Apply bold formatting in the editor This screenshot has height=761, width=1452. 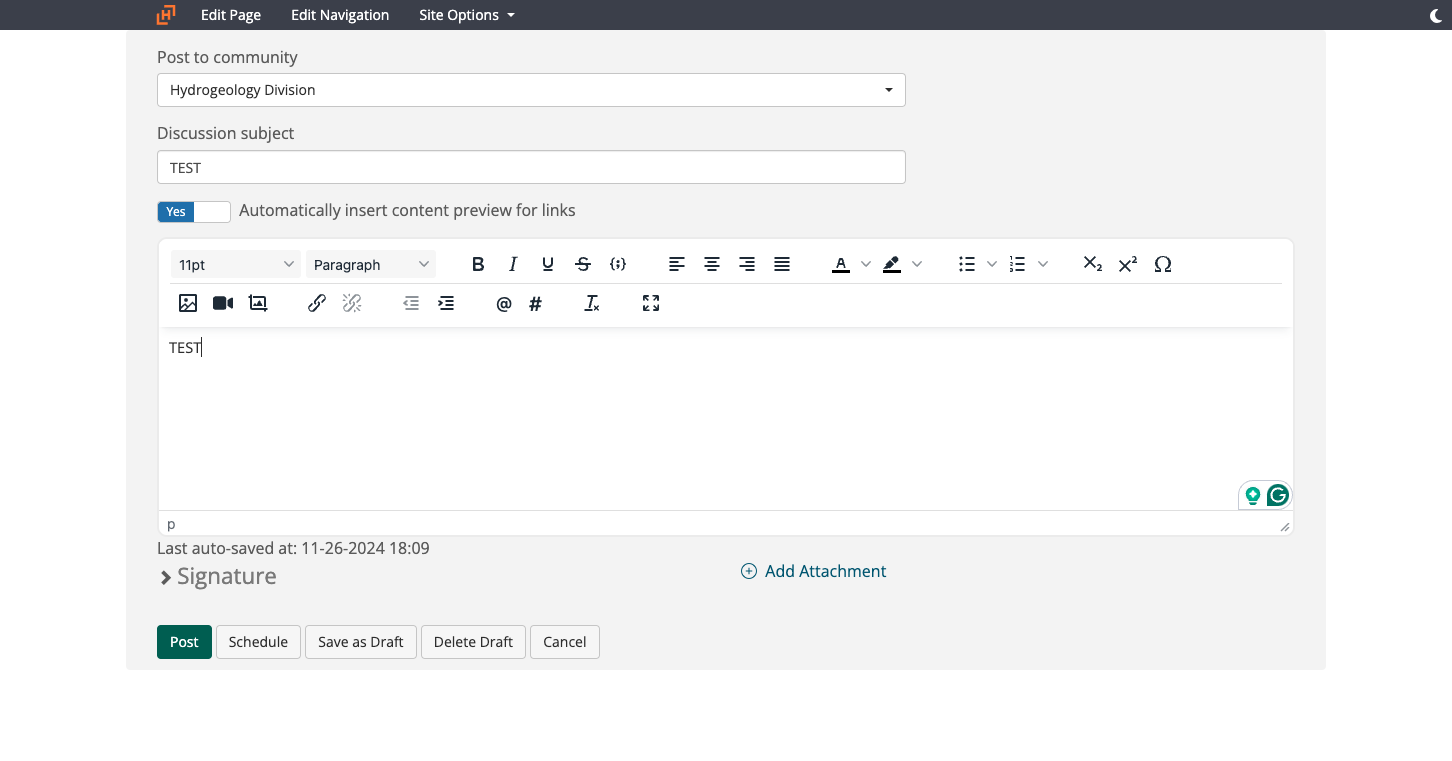click(x=478, y=264)
